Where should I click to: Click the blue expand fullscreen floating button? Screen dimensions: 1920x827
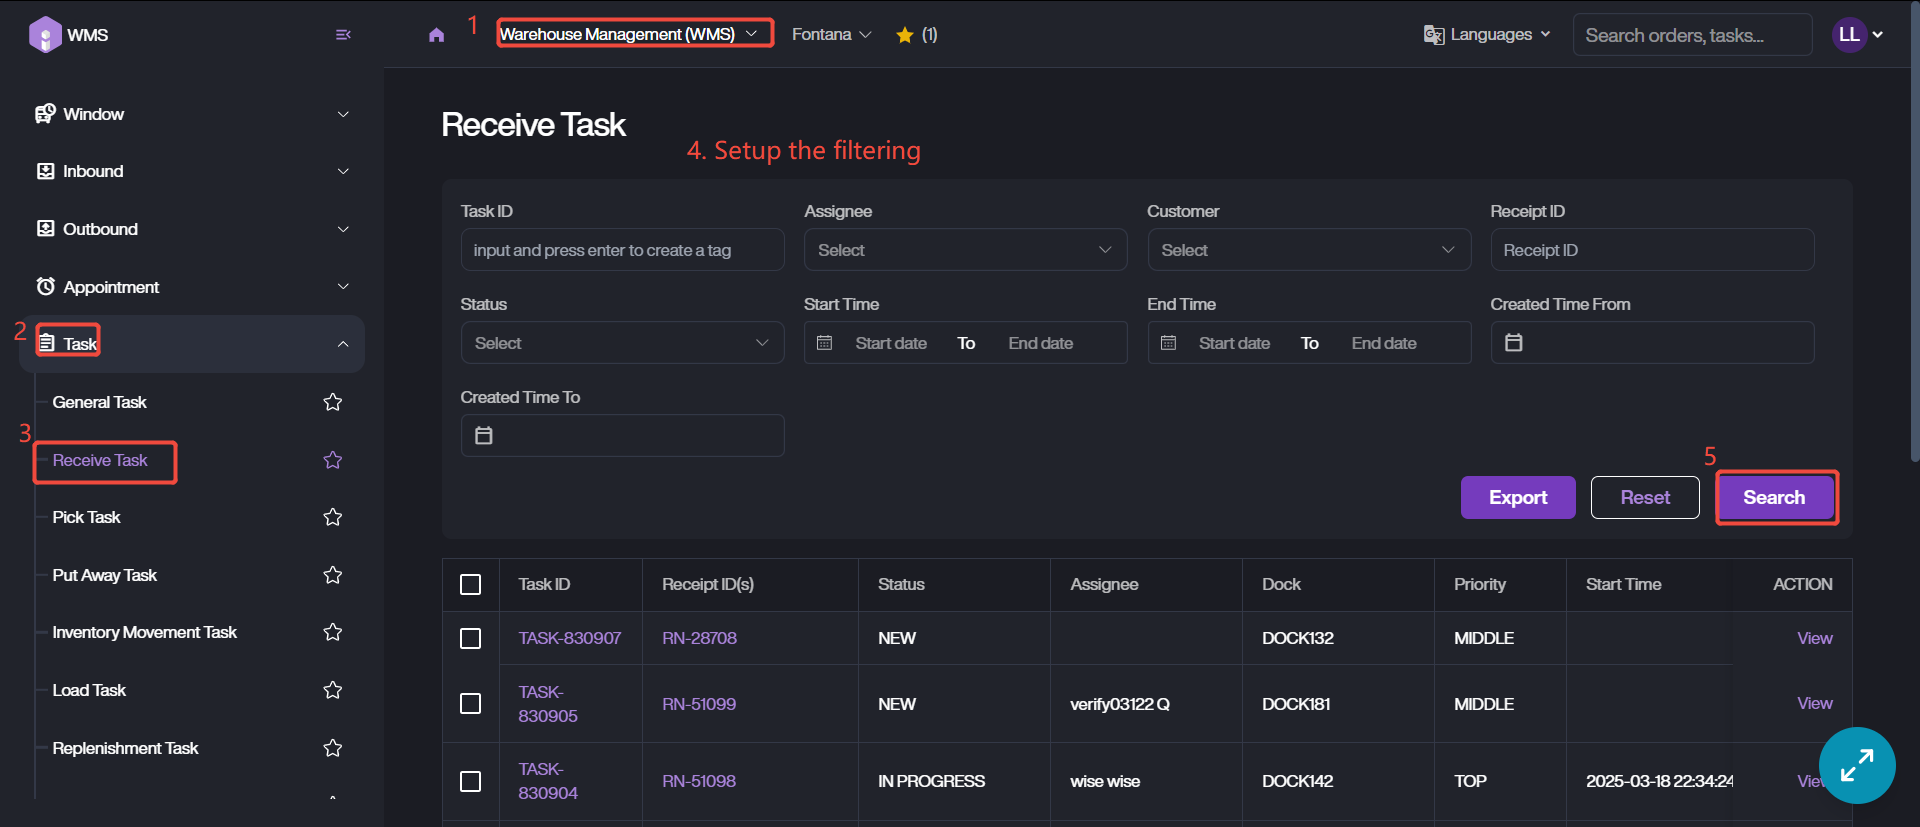point(1856,765)
